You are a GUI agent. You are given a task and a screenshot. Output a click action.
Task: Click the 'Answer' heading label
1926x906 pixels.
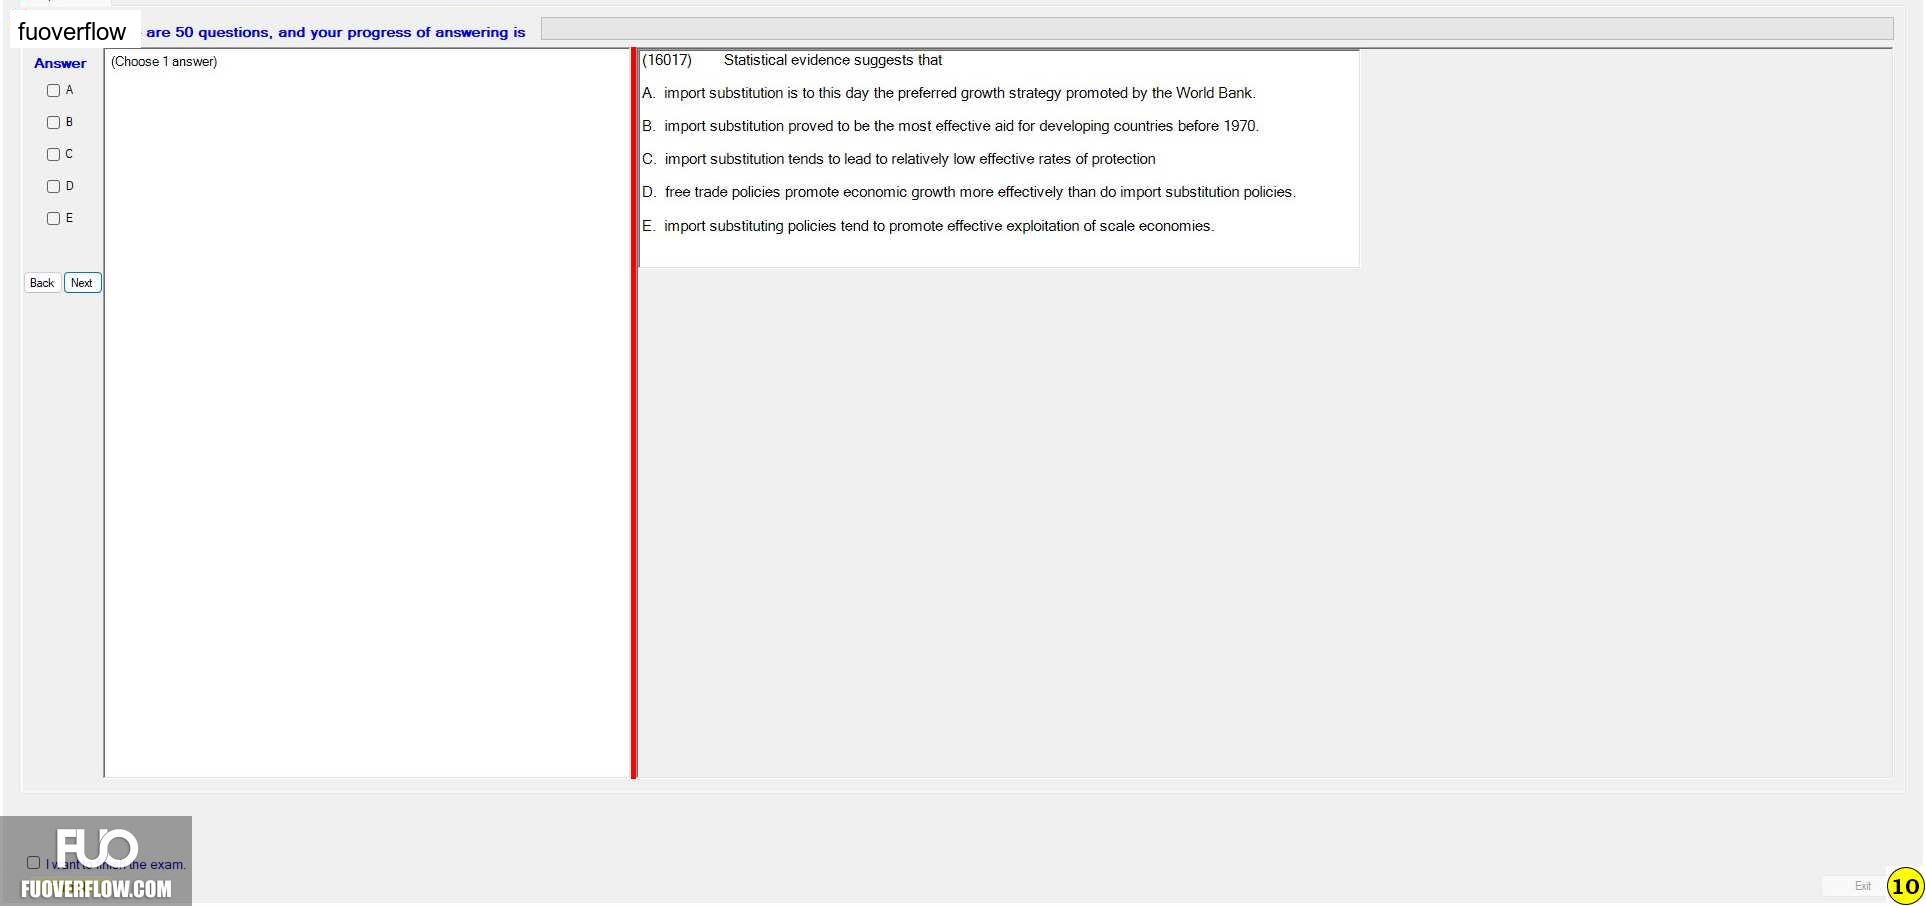60,63
